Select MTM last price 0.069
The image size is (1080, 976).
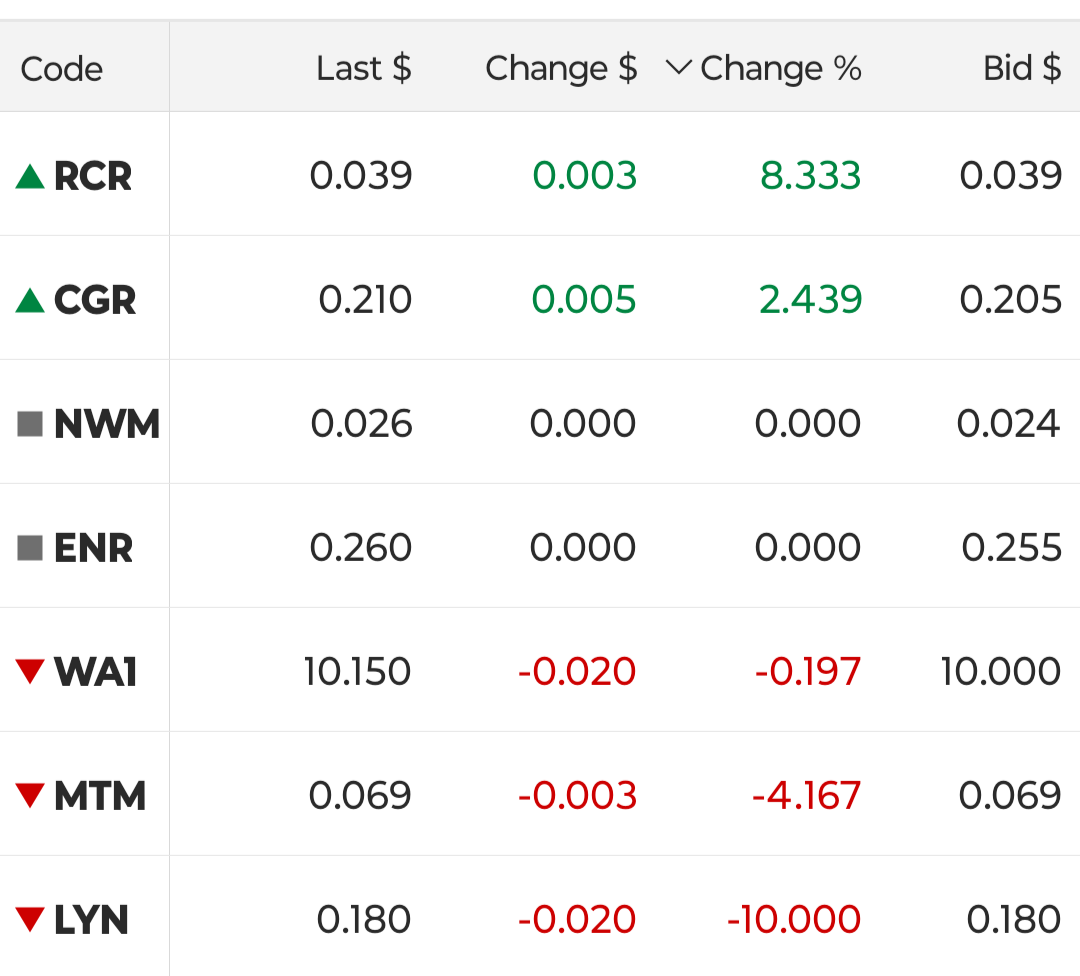point(360,796)
